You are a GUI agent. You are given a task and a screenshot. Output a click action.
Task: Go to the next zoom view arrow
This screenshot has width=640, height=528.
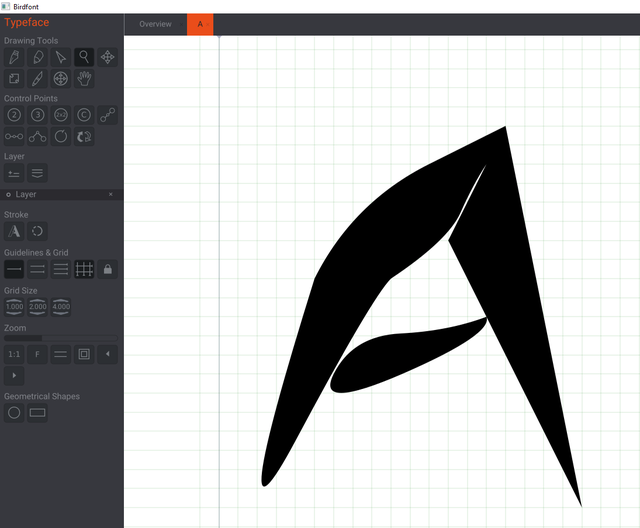pyautogui.click(x=14, y=375)
